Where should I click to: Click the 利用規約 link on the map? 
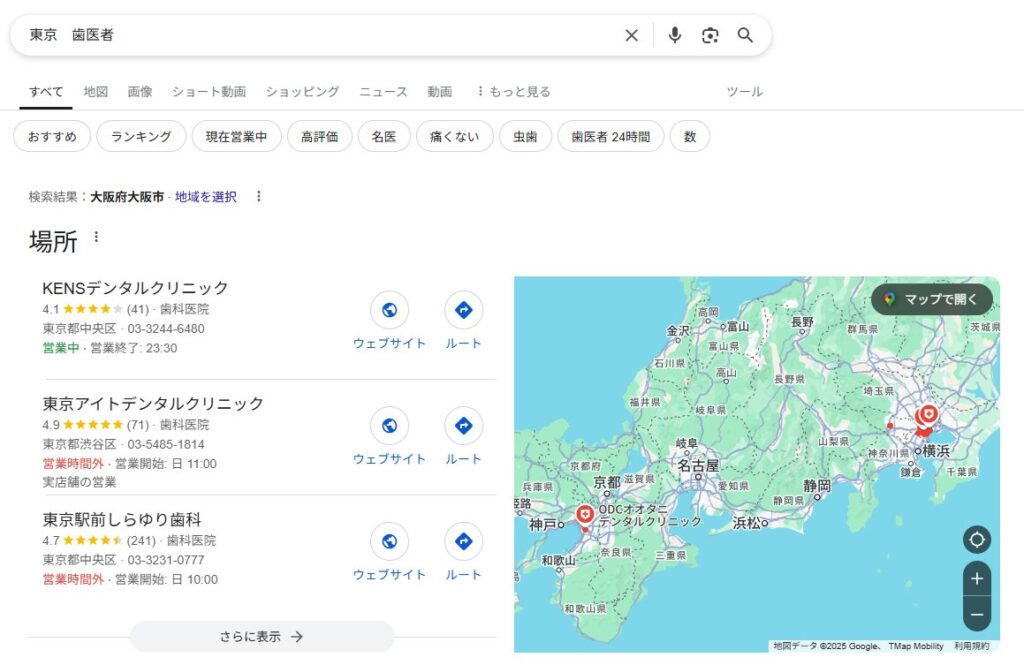tap(972, 646)
